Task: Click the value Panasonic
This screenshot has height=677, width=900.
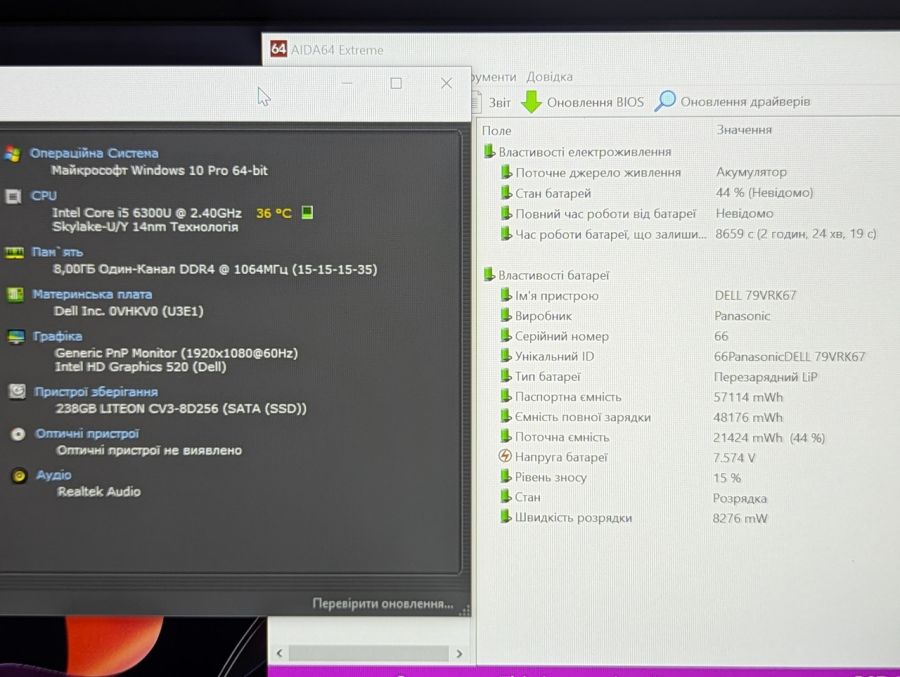Action: (742, 316)
